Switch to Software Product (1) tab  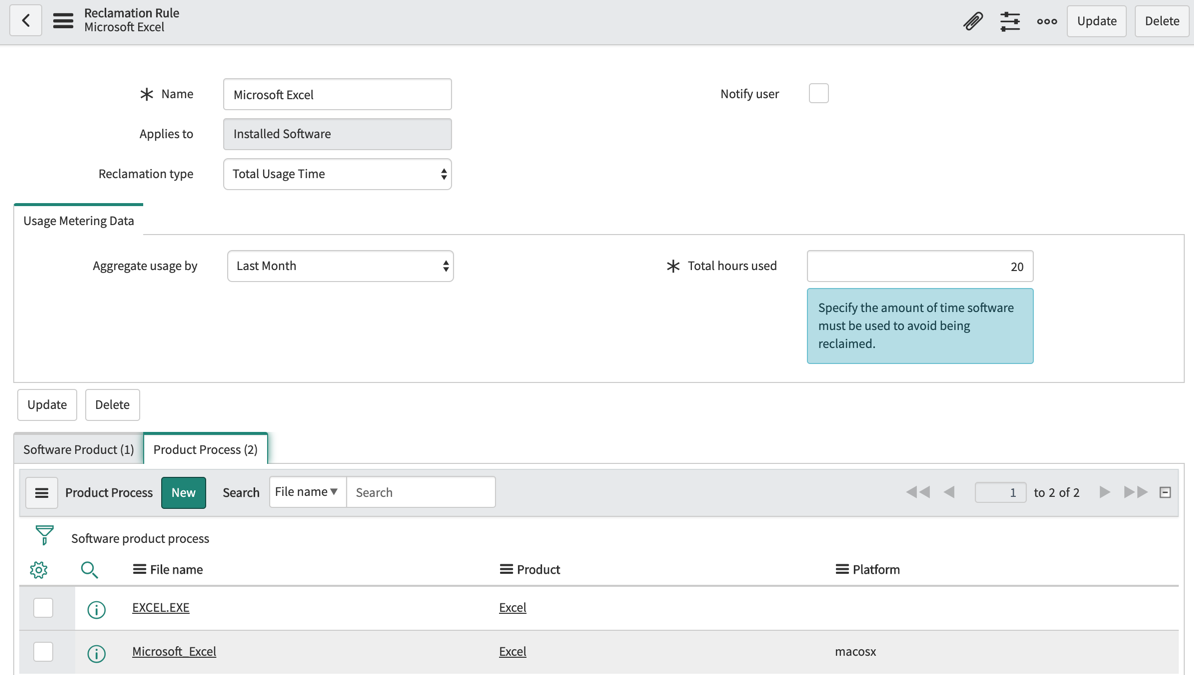(78, 449)
